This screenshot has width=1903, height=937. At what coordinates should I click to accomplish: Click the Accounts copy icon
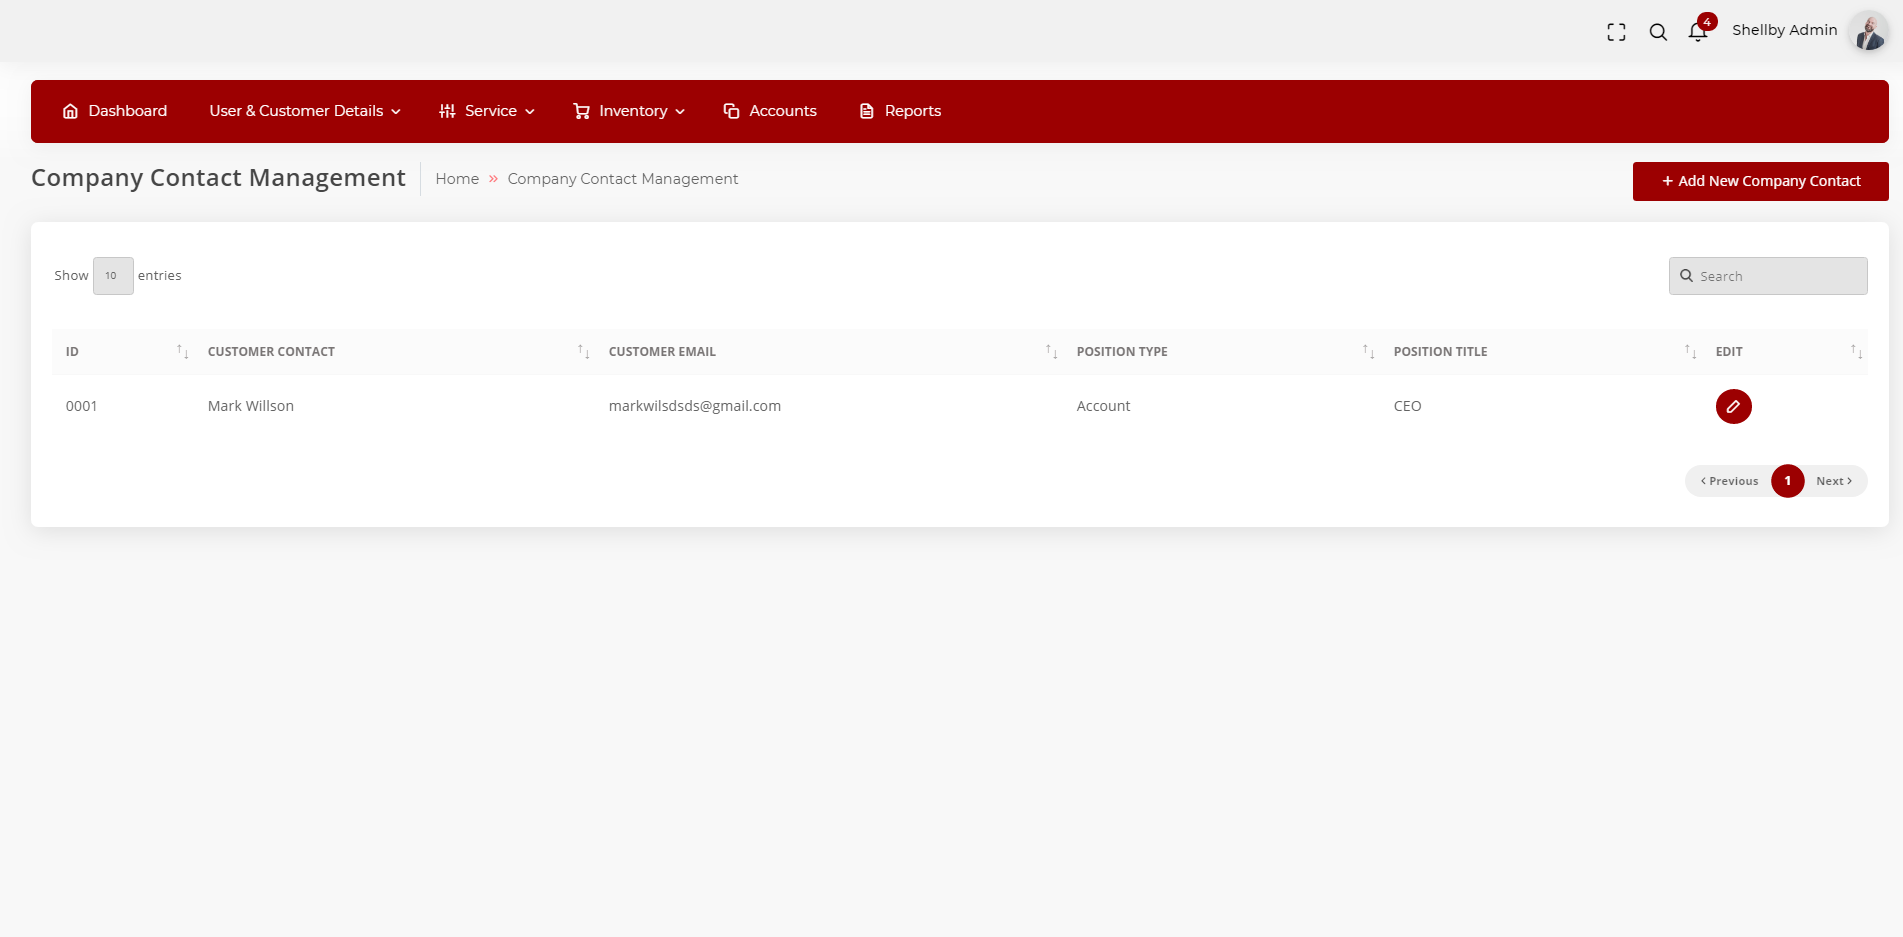(x=731, y=111)
